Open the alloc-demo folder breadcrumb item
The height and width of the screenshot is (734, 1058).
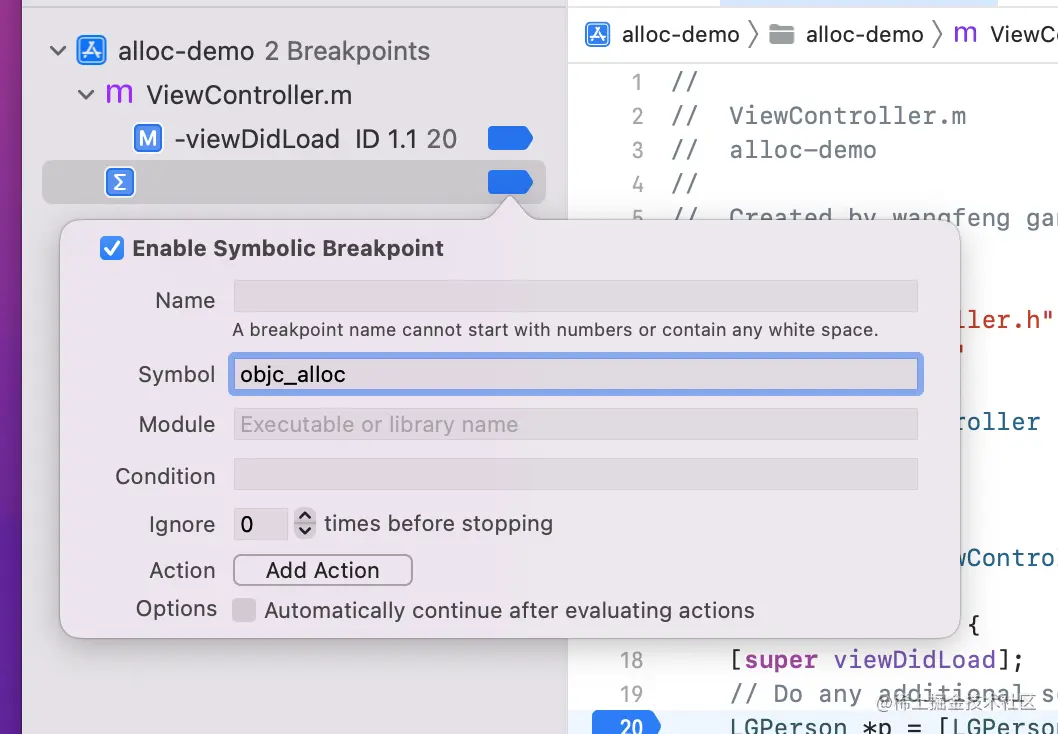[864, 34]
